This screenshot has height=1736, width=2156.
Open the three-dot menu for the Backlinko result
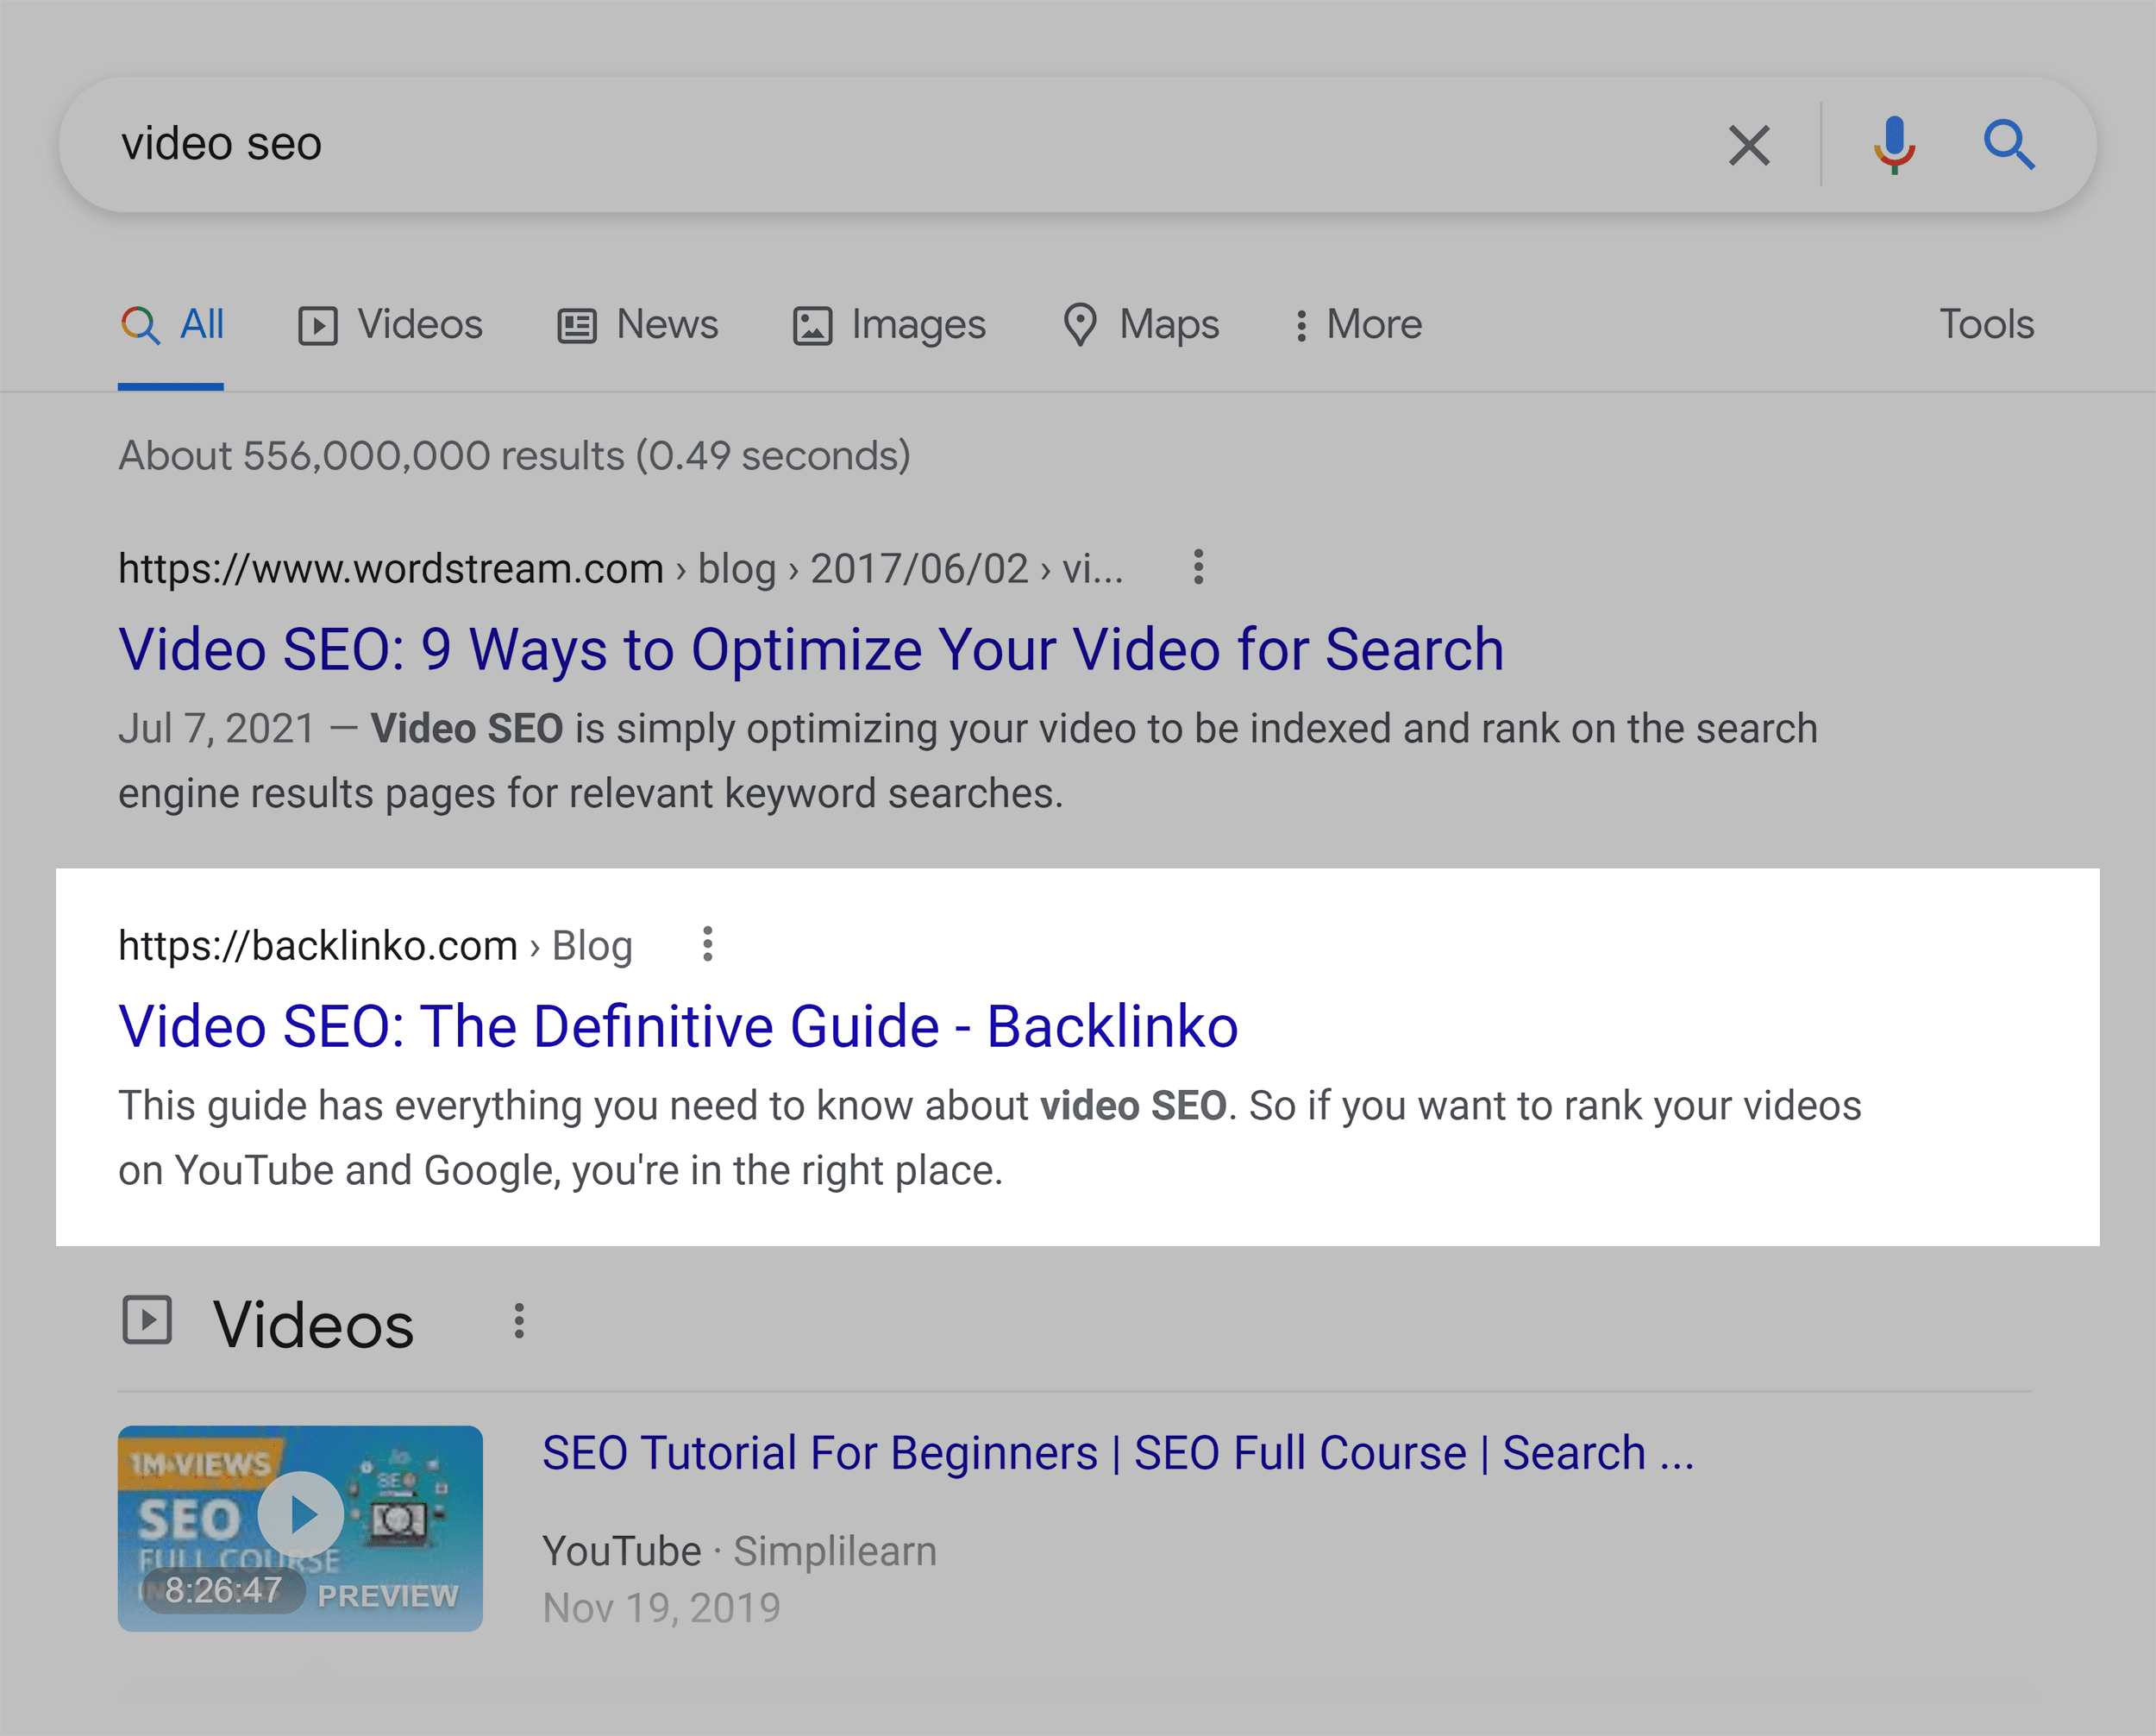[x=707, y=944]
